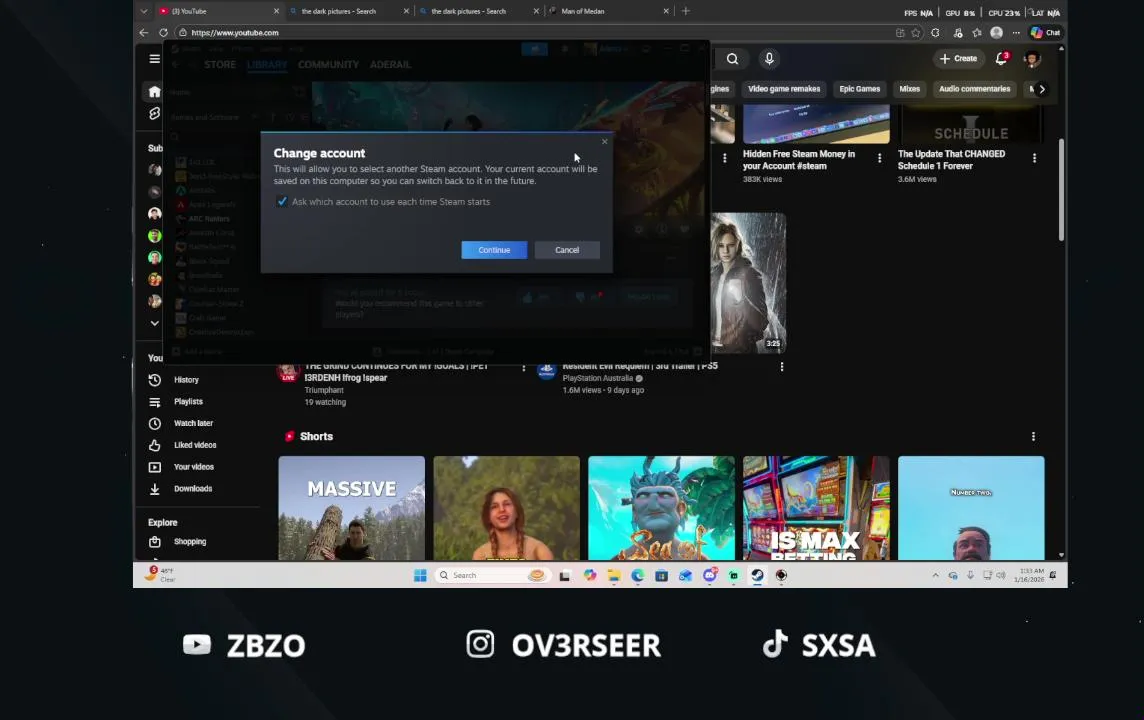Screen dimensions: 1144x720
Task: Go to the YouTube Home icon in sidebar
Action: point(155,91)
